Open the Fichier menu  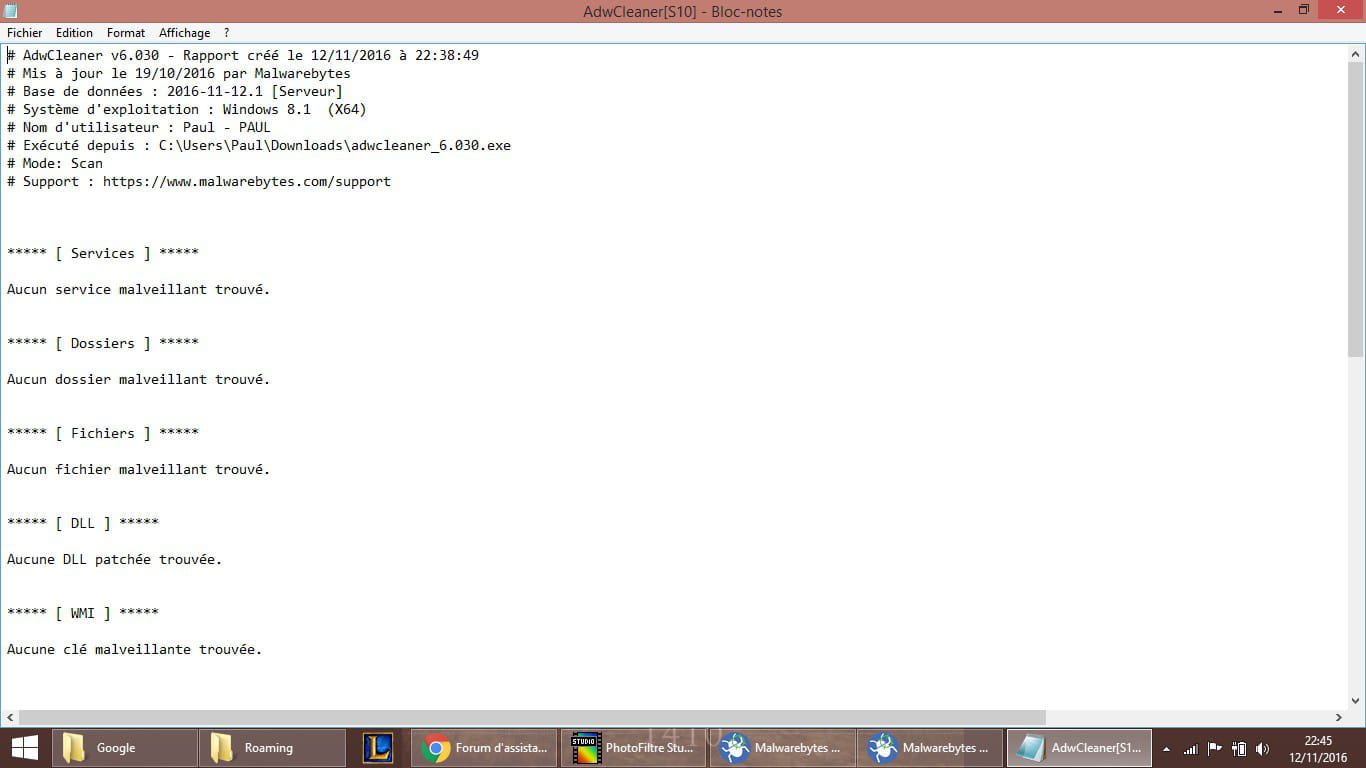(25, 33)
